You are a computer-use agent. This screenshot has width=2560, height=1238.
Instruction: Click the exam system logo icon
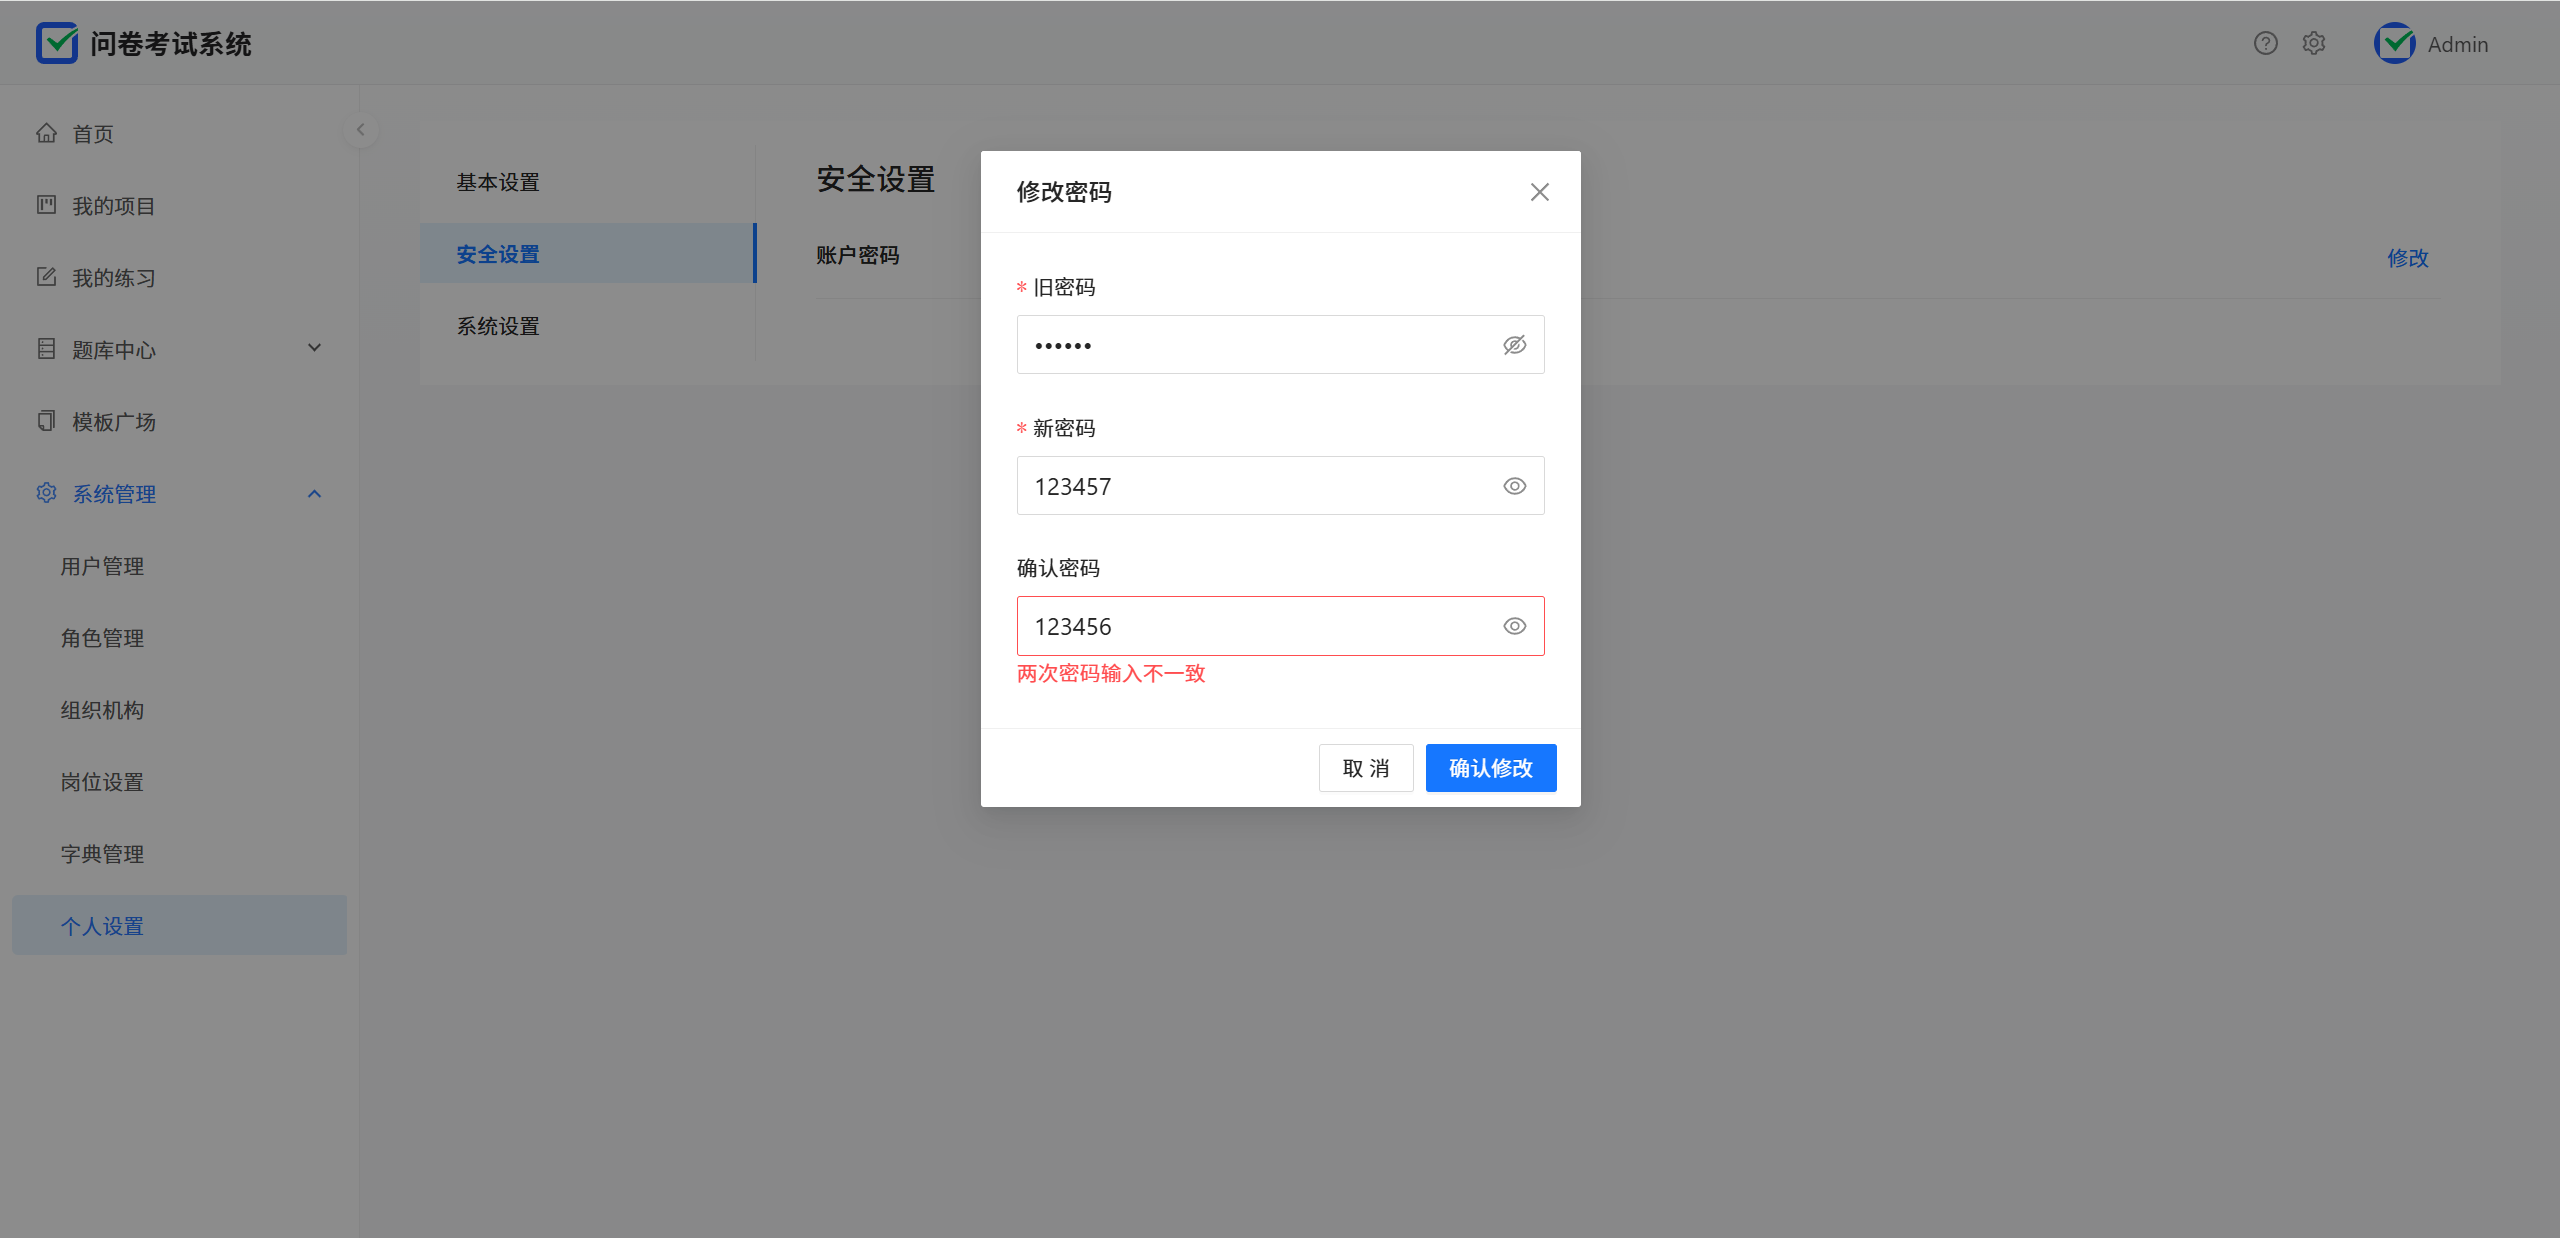[x=57, y=43]
